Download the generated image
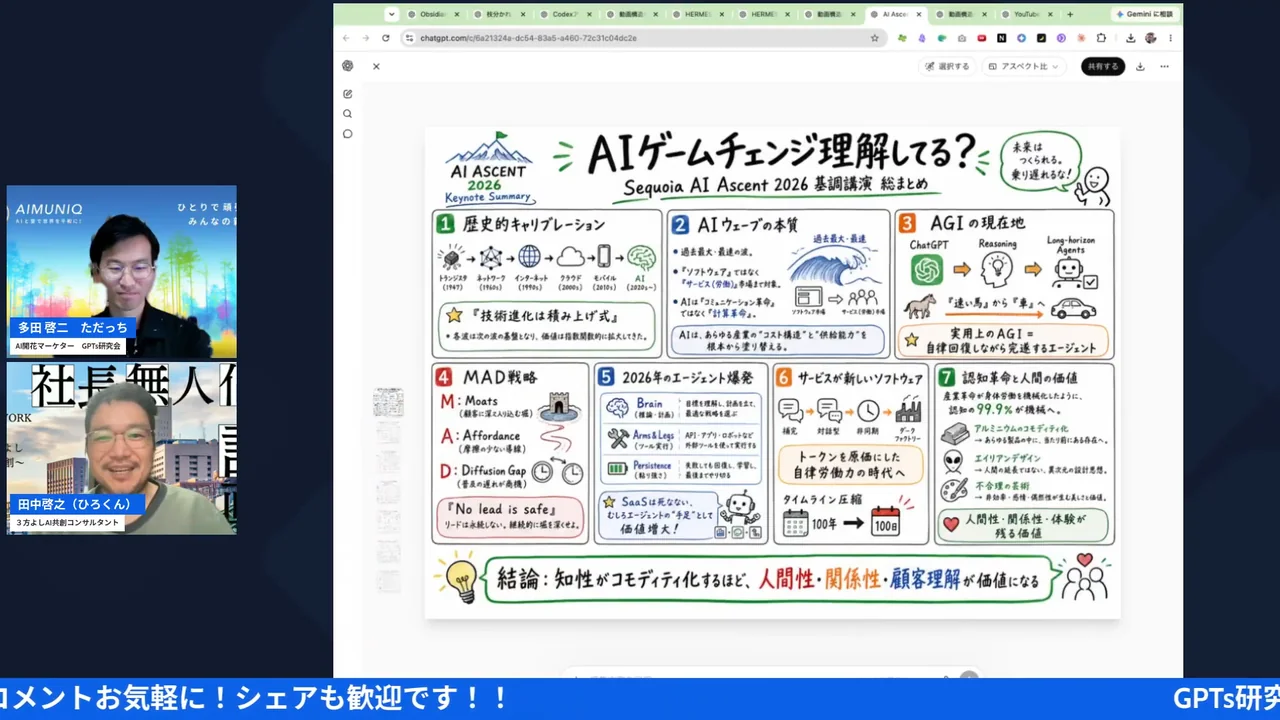Screen dimensions: 1280x720 [1140, 66]
